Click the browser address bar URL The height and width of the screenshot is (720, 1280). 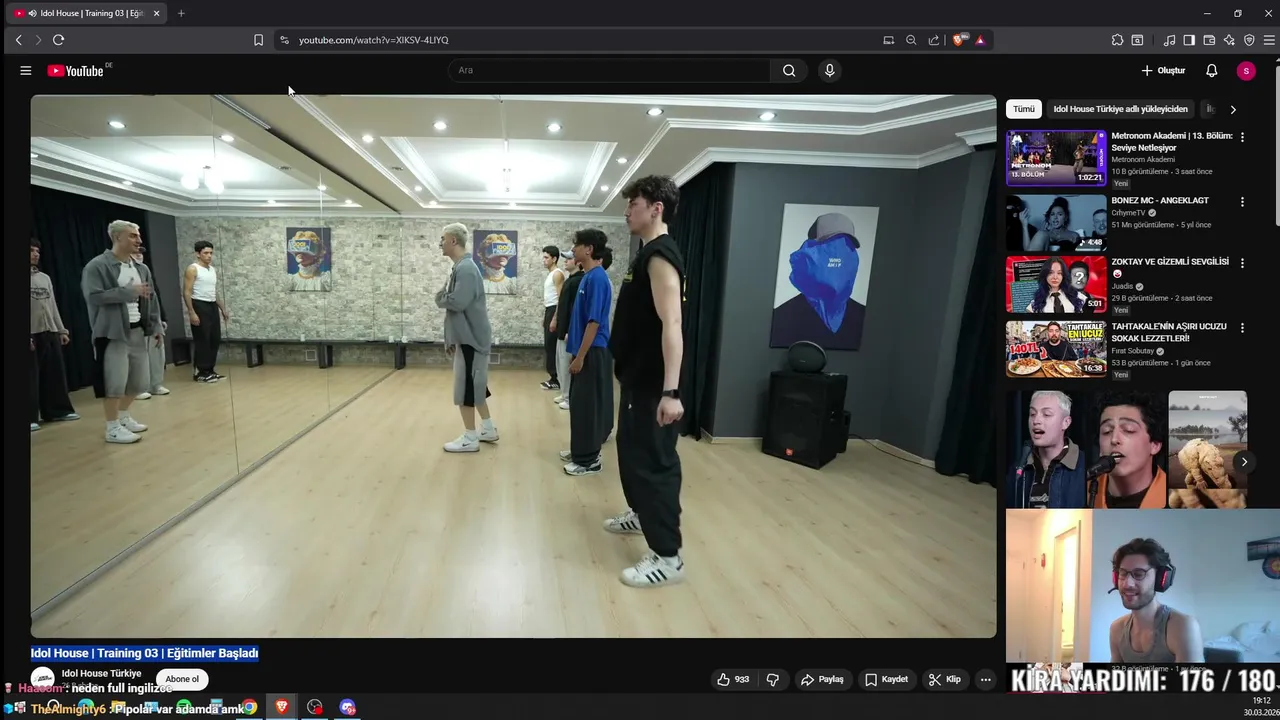(x=373, y=40)
